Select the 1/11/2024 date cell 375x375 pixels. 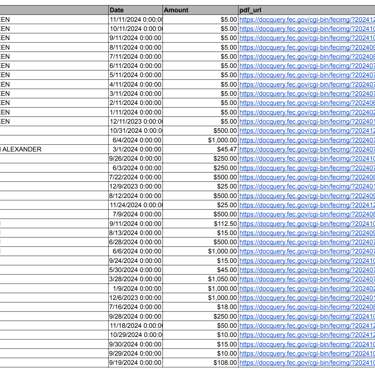coord(136,112)
